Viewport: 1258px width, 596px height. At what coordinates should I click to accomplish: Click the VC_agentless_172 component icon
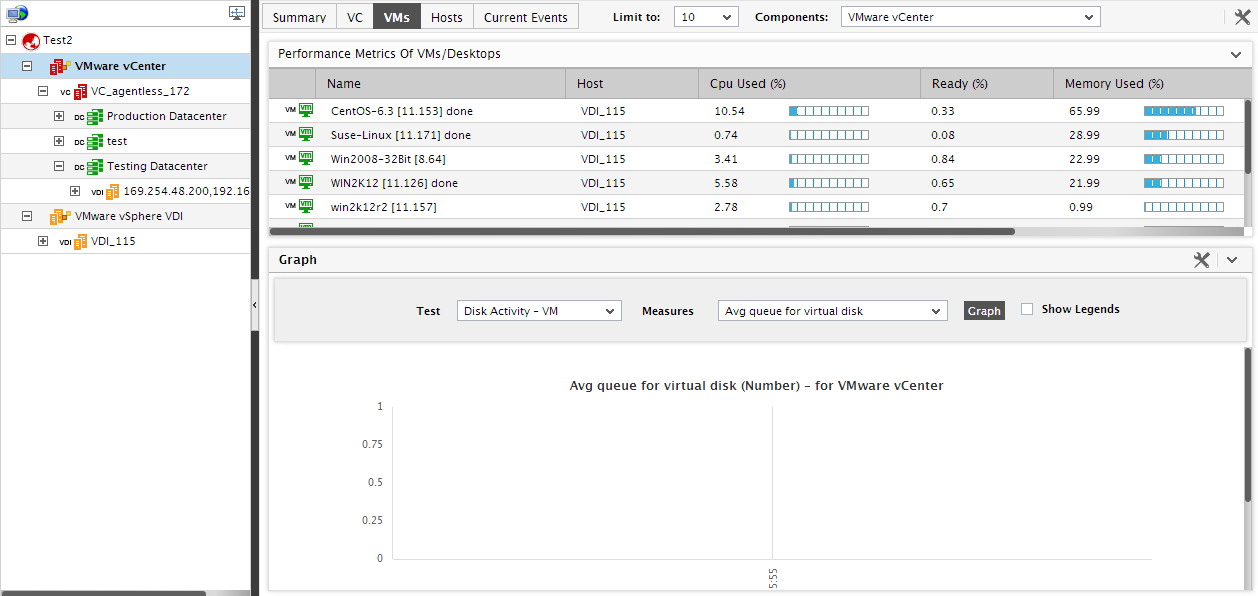pos(81,91)
